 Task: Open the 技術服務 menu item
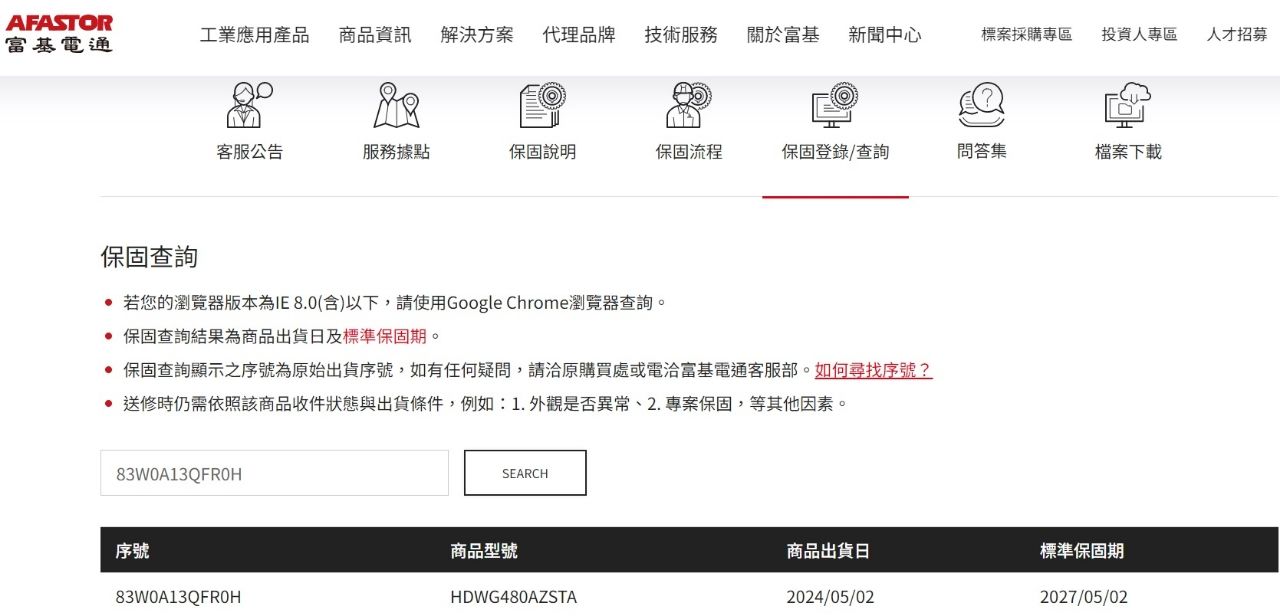681,35
